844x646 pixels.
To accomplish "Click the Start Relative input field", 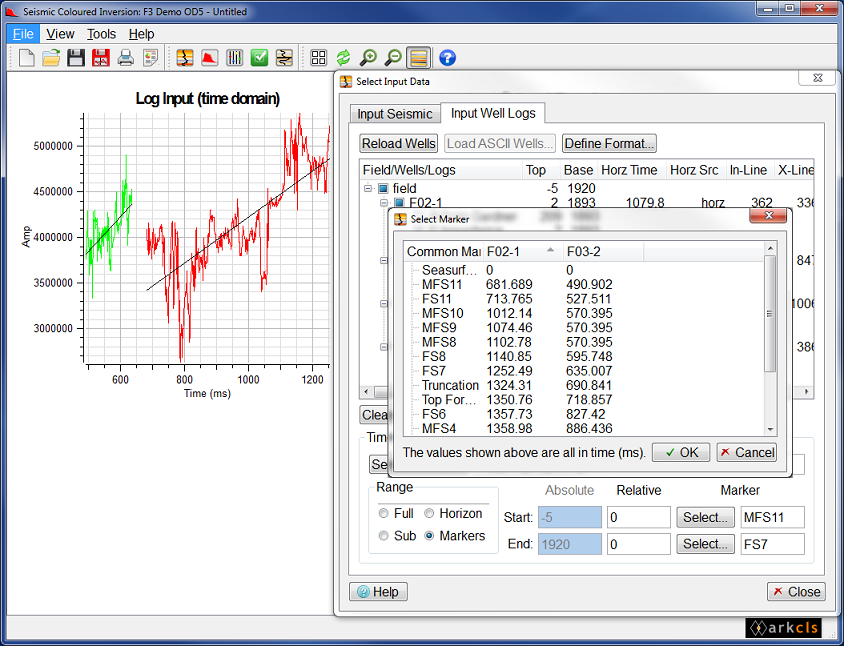I will pos(638,517).
